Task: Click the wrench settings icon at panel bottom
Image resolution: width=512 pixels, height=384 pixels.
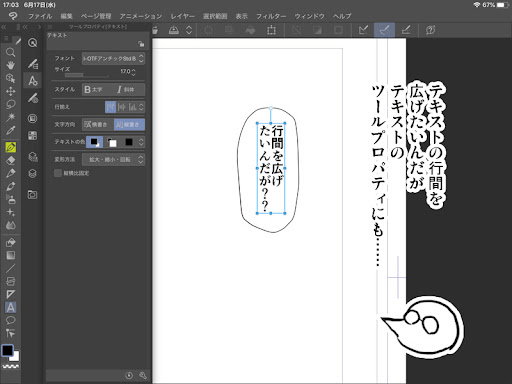Action: pyautogui.click(x=143, y=375)
